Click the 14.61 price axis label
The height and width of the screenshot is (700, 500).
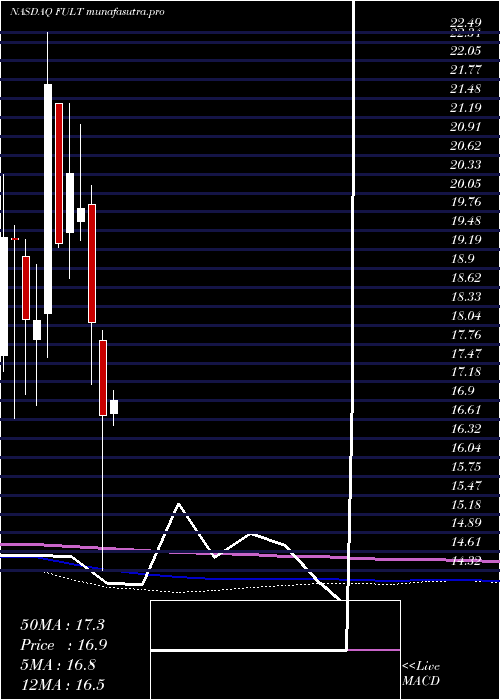pos(466,542)
